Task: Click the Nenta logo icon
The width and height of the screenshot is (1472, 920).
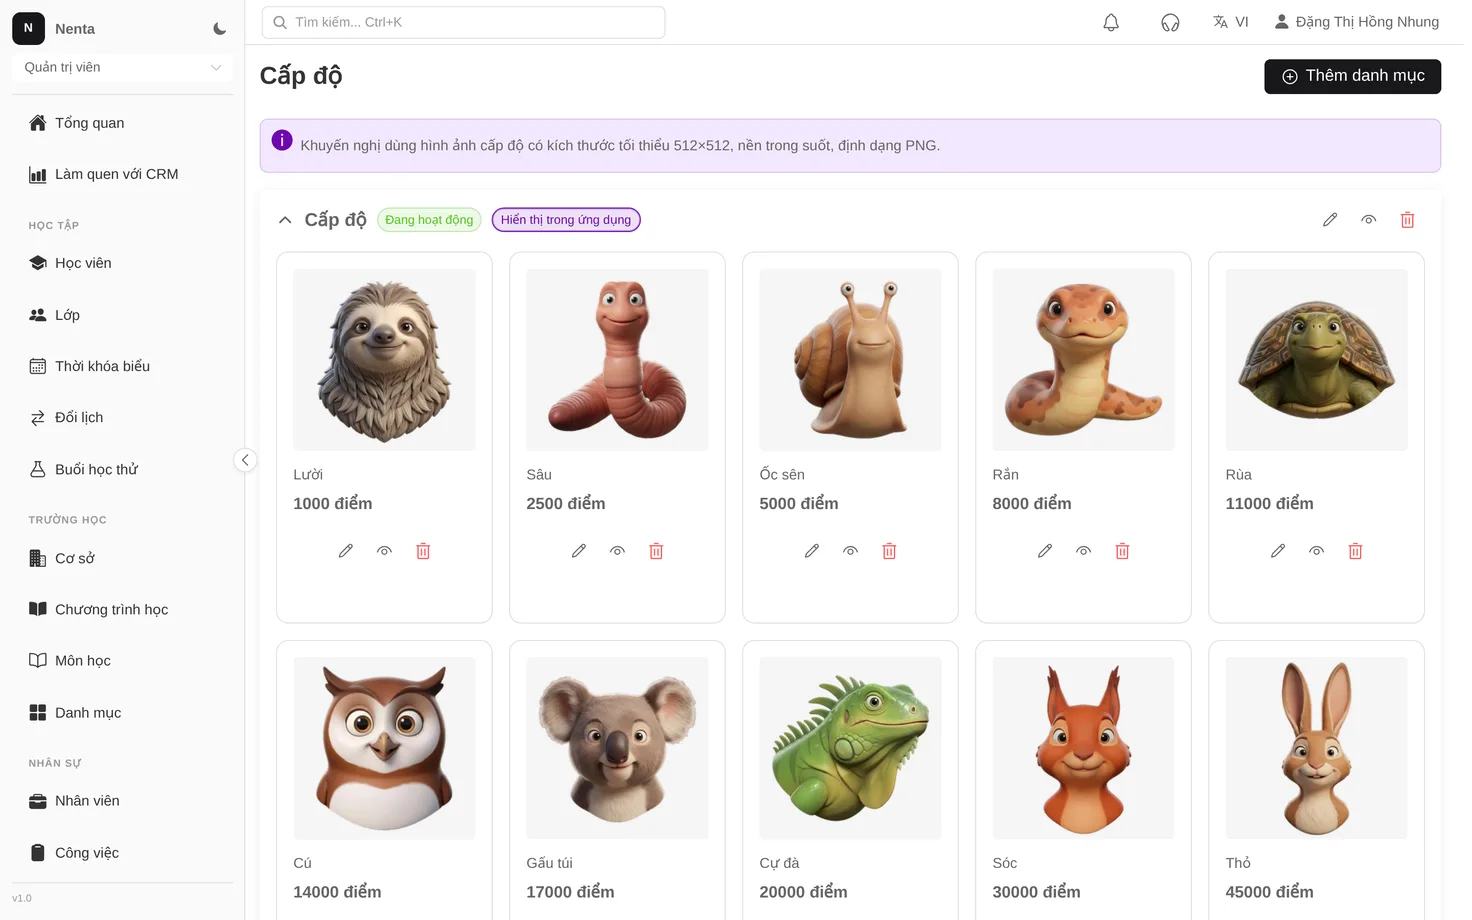Action: [28, 29]
